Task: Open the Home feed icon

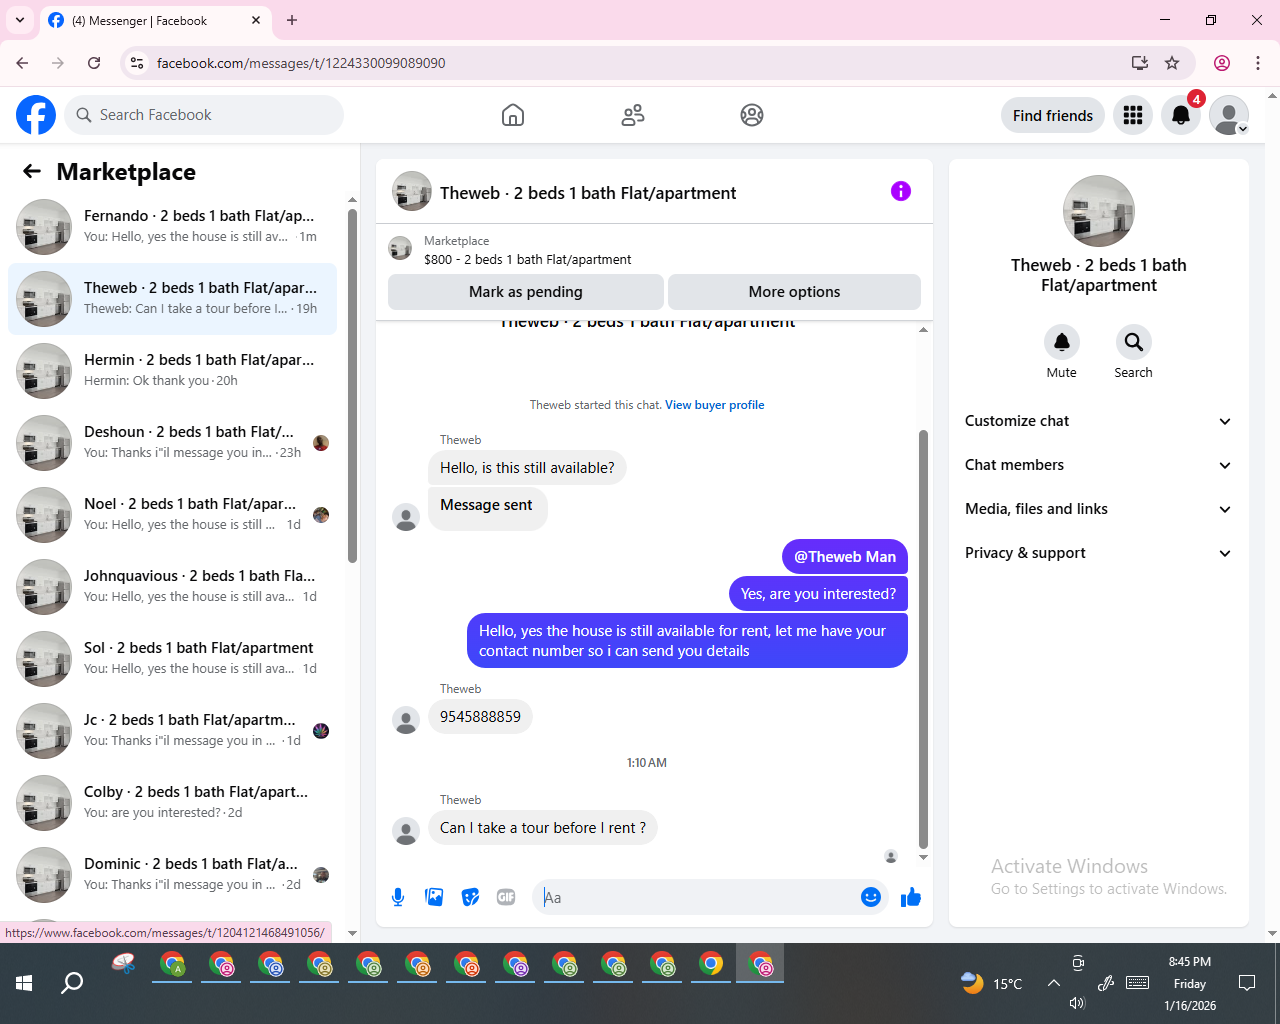Action: 513,115
